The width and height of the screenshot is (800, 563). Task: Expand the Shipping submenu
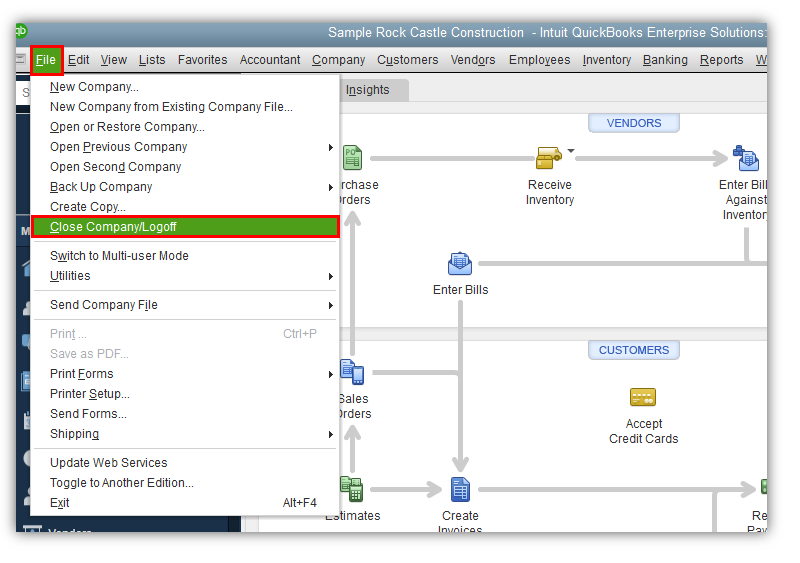[x=185, y=434]
